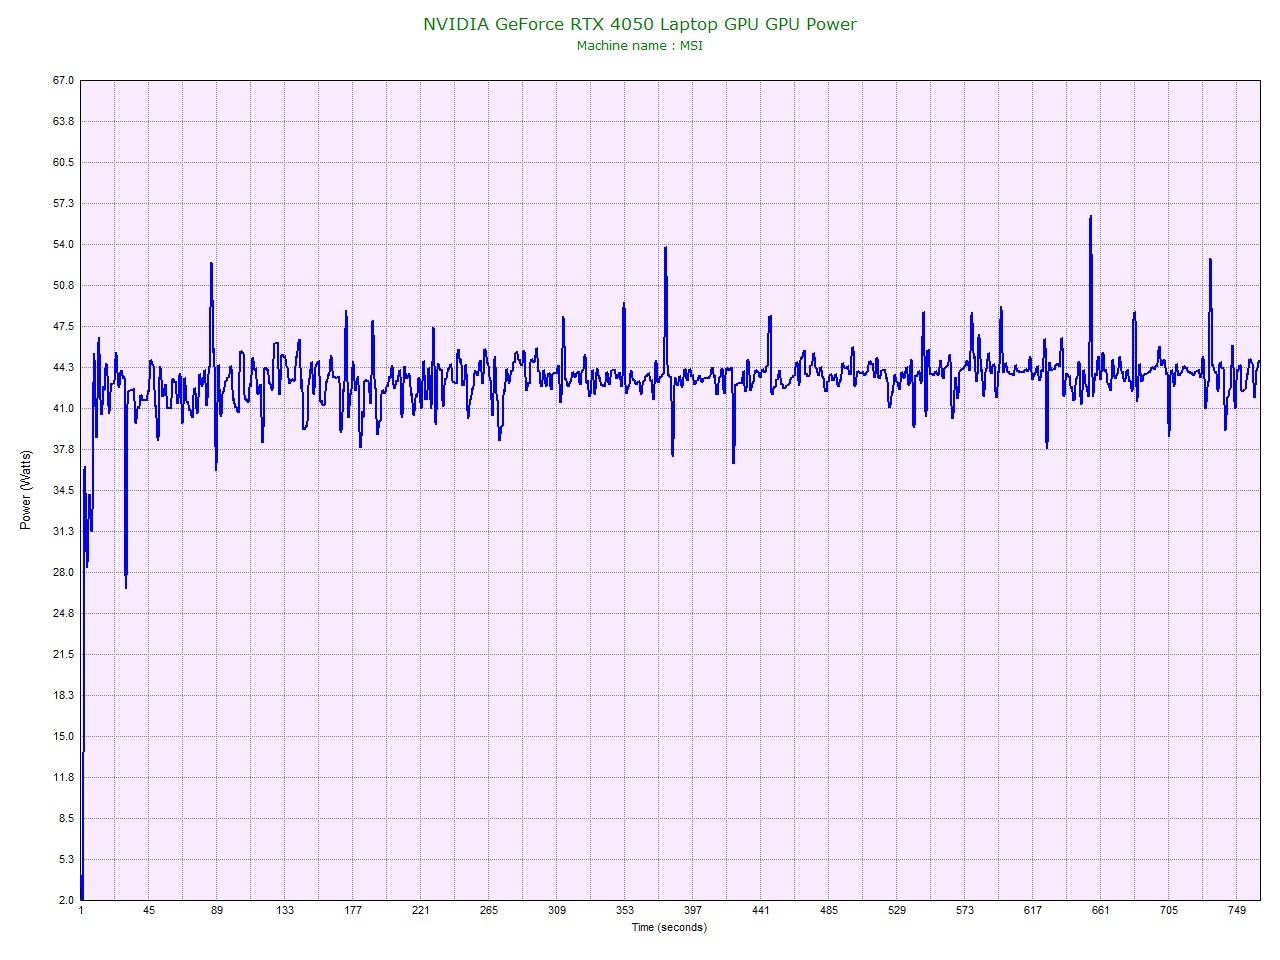The width and height of the screenshot is (1280, 960).
Task: Click the 749 seconds X-axis tick label
Action: pos(1236,910)
